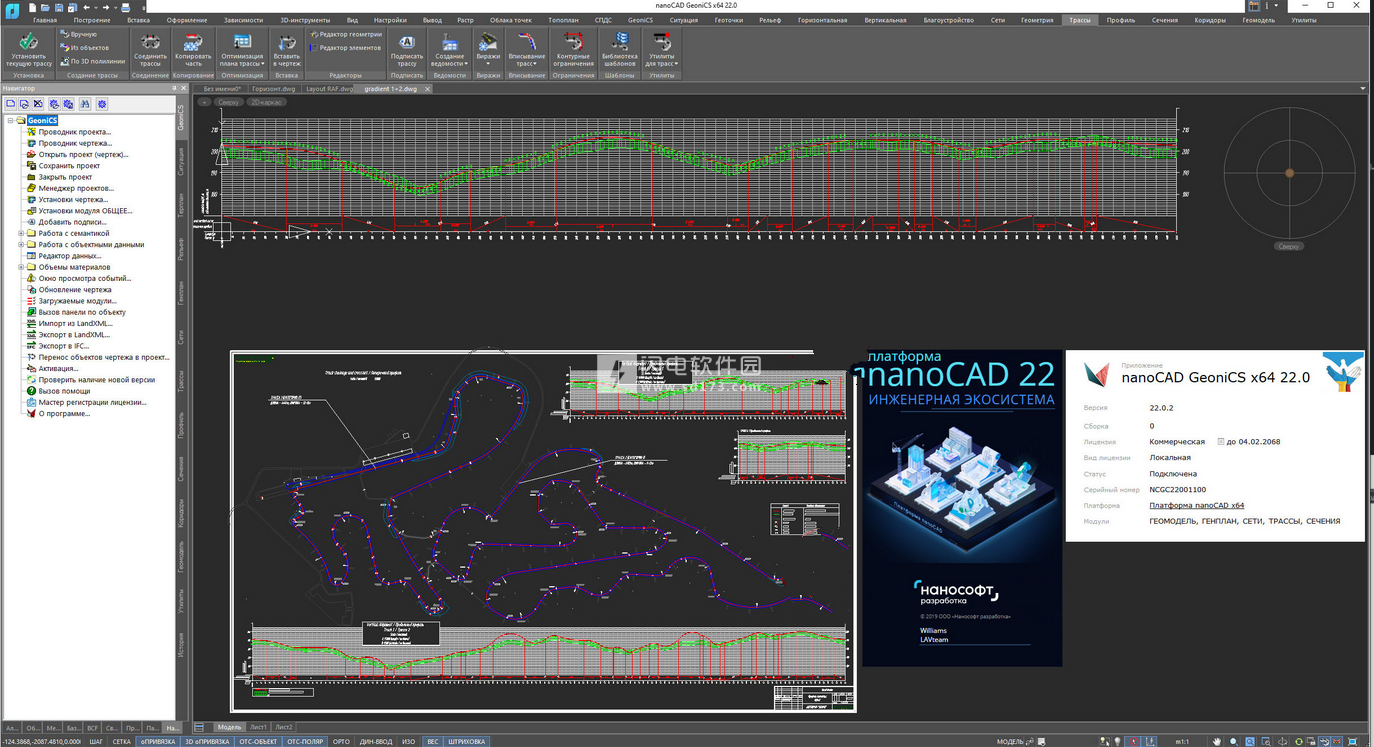This screenshot has width=1374, height=747.
Task: Click the m1:1 scale in status bar
Action: 1182,741
